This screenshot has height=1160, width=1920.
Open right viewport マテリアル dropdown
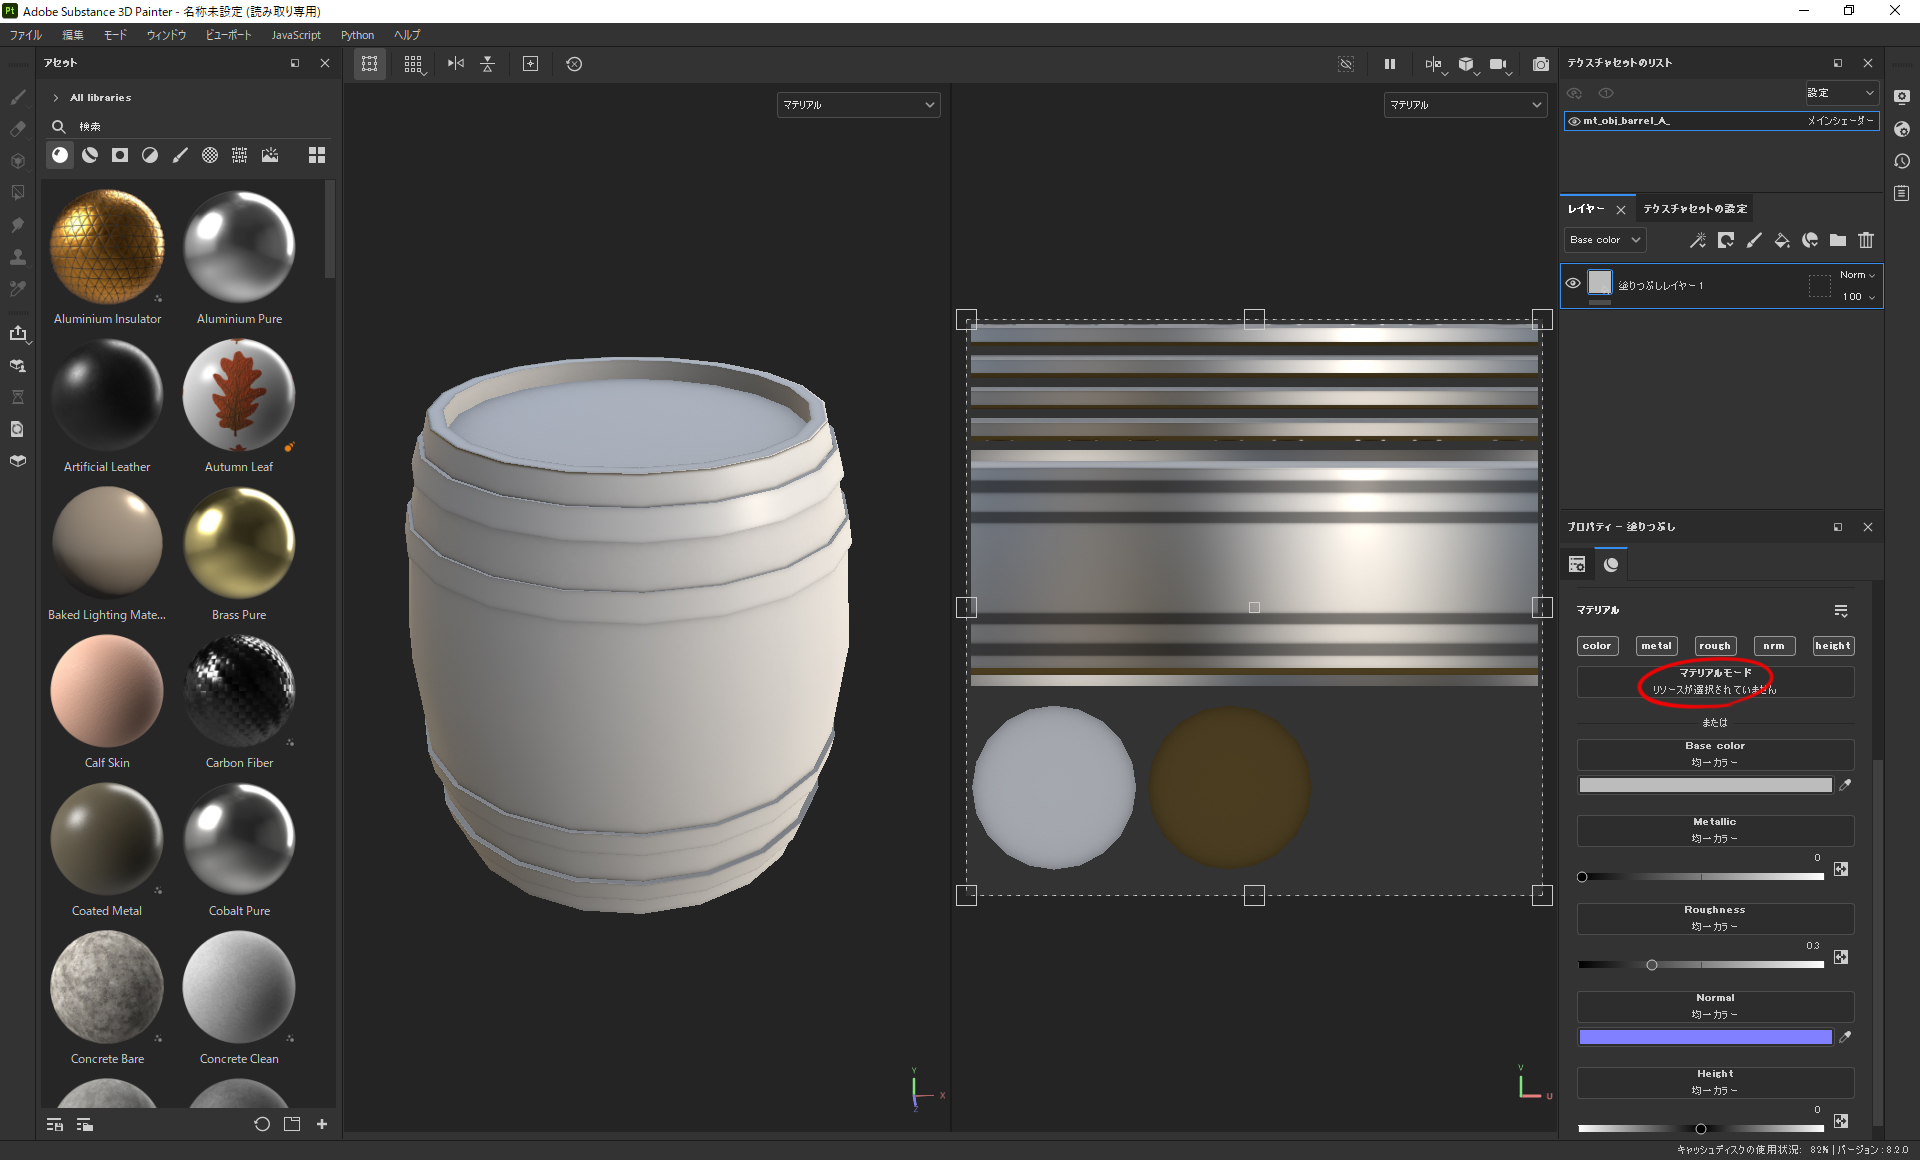coord(1465,105)
